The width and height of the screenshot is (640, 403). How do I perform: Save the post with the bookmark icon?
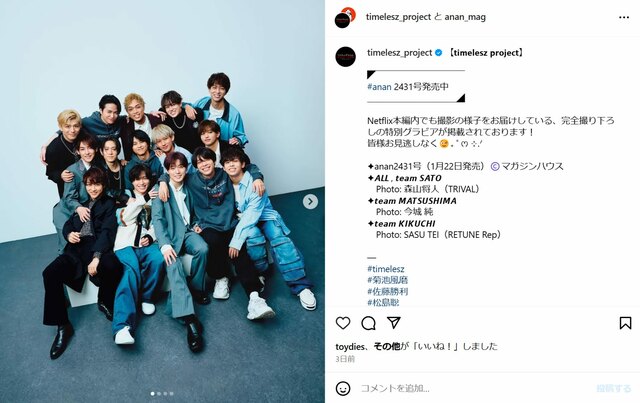click(625, 323)
